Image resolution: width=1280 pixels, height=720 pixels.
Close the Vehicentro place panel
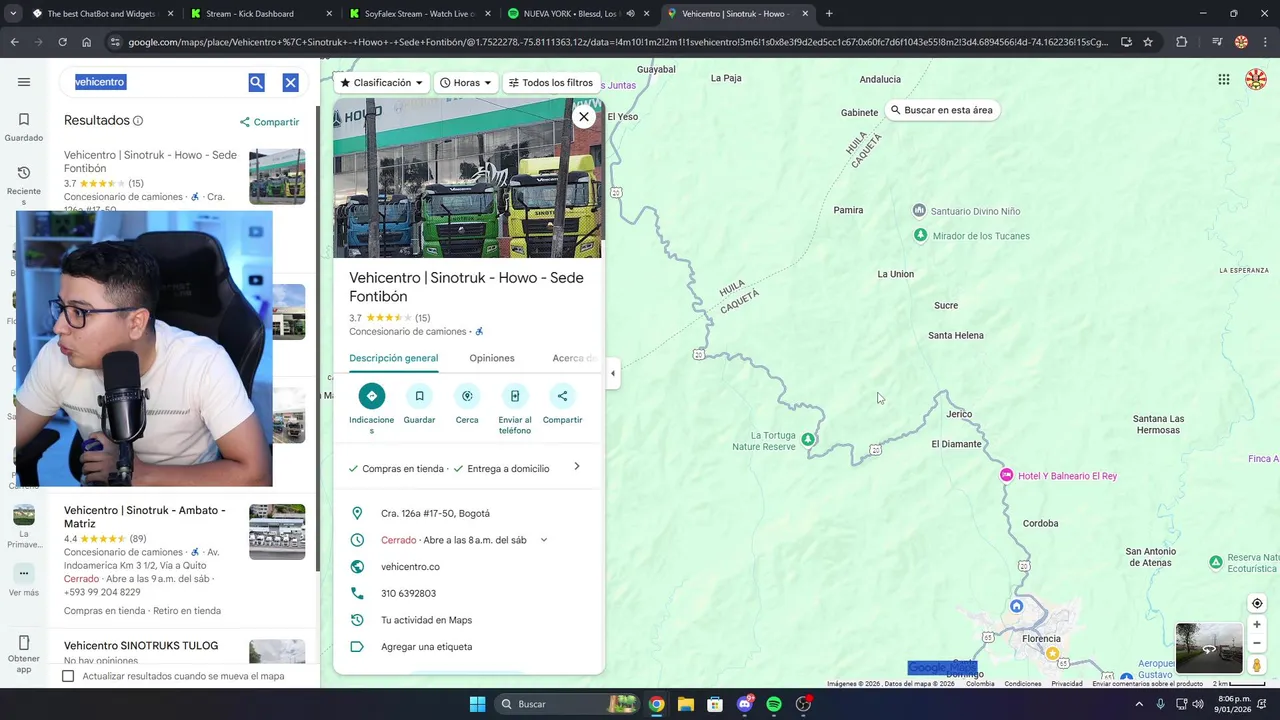(x=584, y=116)
